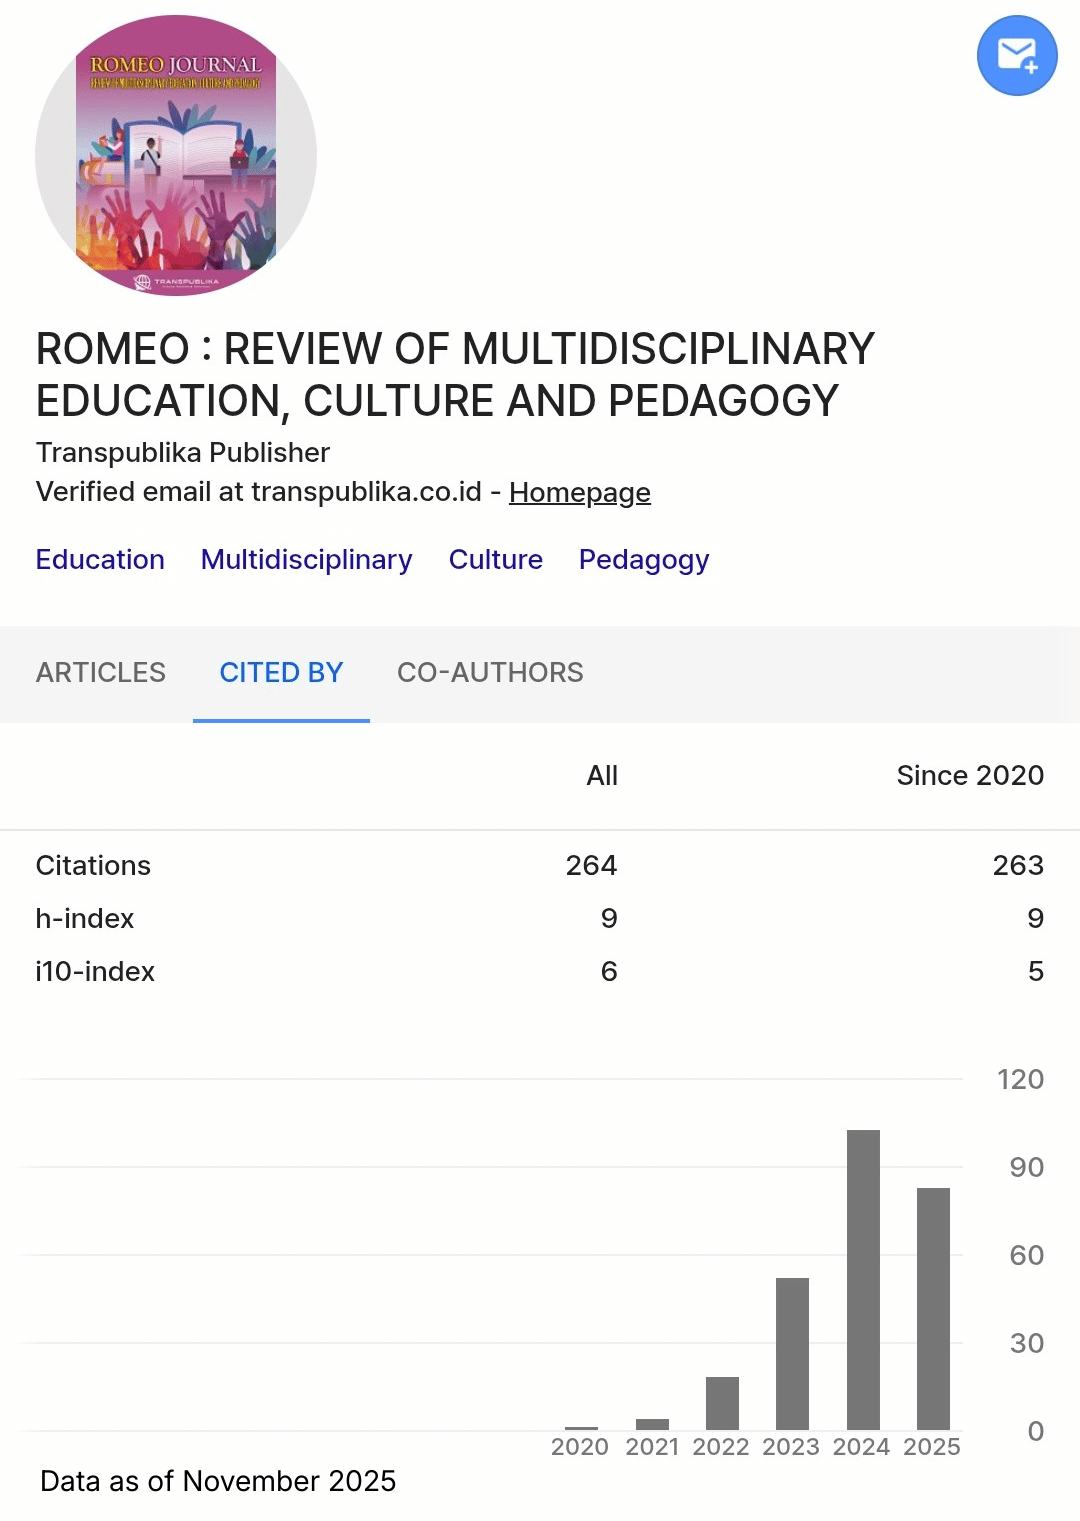The width and height of the screenshot is (1080, 1521).
Task: Switch to the Articles tab
Action: [x=101, y=672]
